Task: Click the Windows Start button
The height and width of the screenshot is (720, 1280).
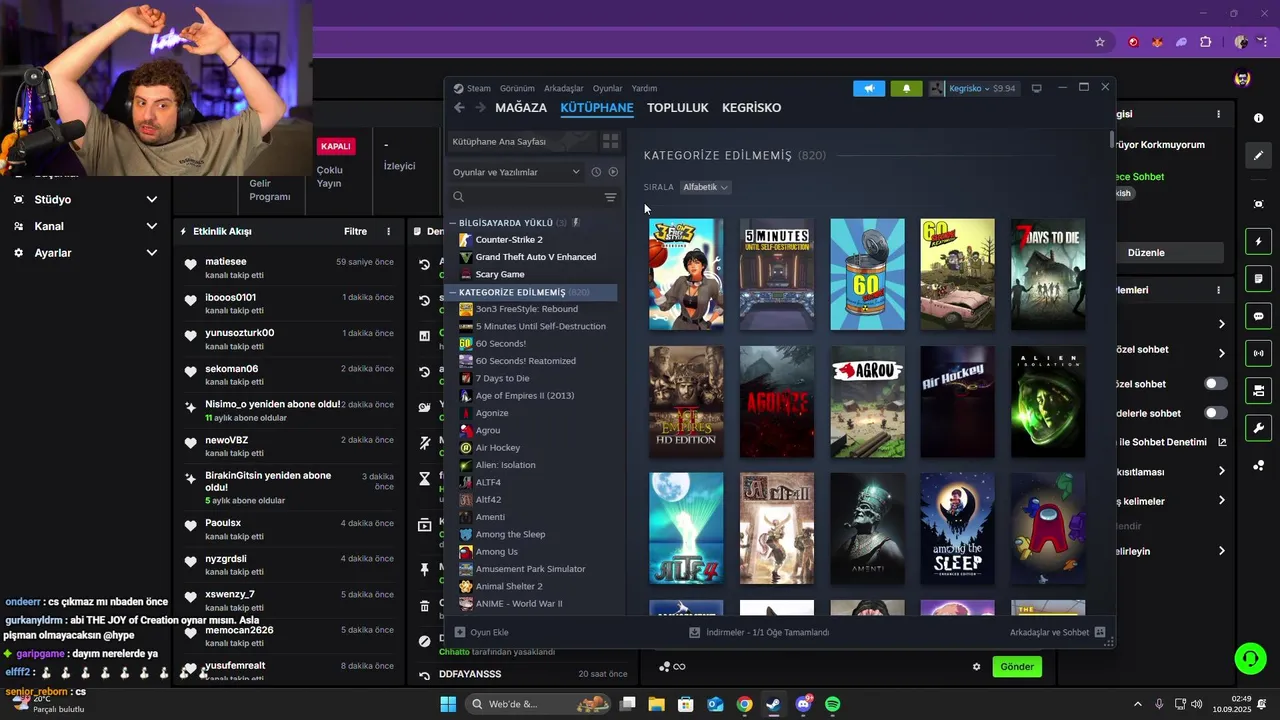Action: (448, 704)
